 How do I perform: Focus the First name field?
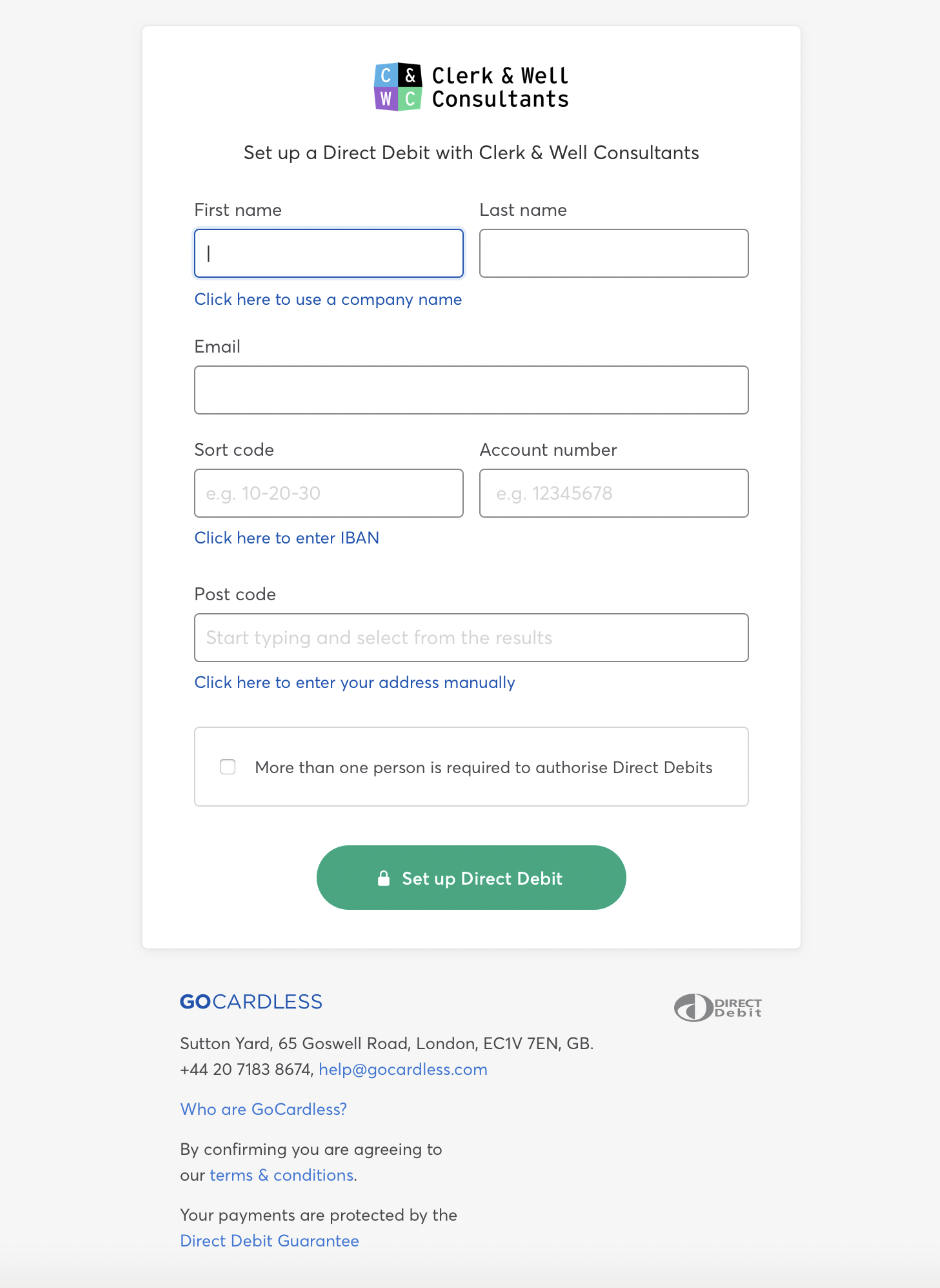pyautogui.click(x=329, y=253)
